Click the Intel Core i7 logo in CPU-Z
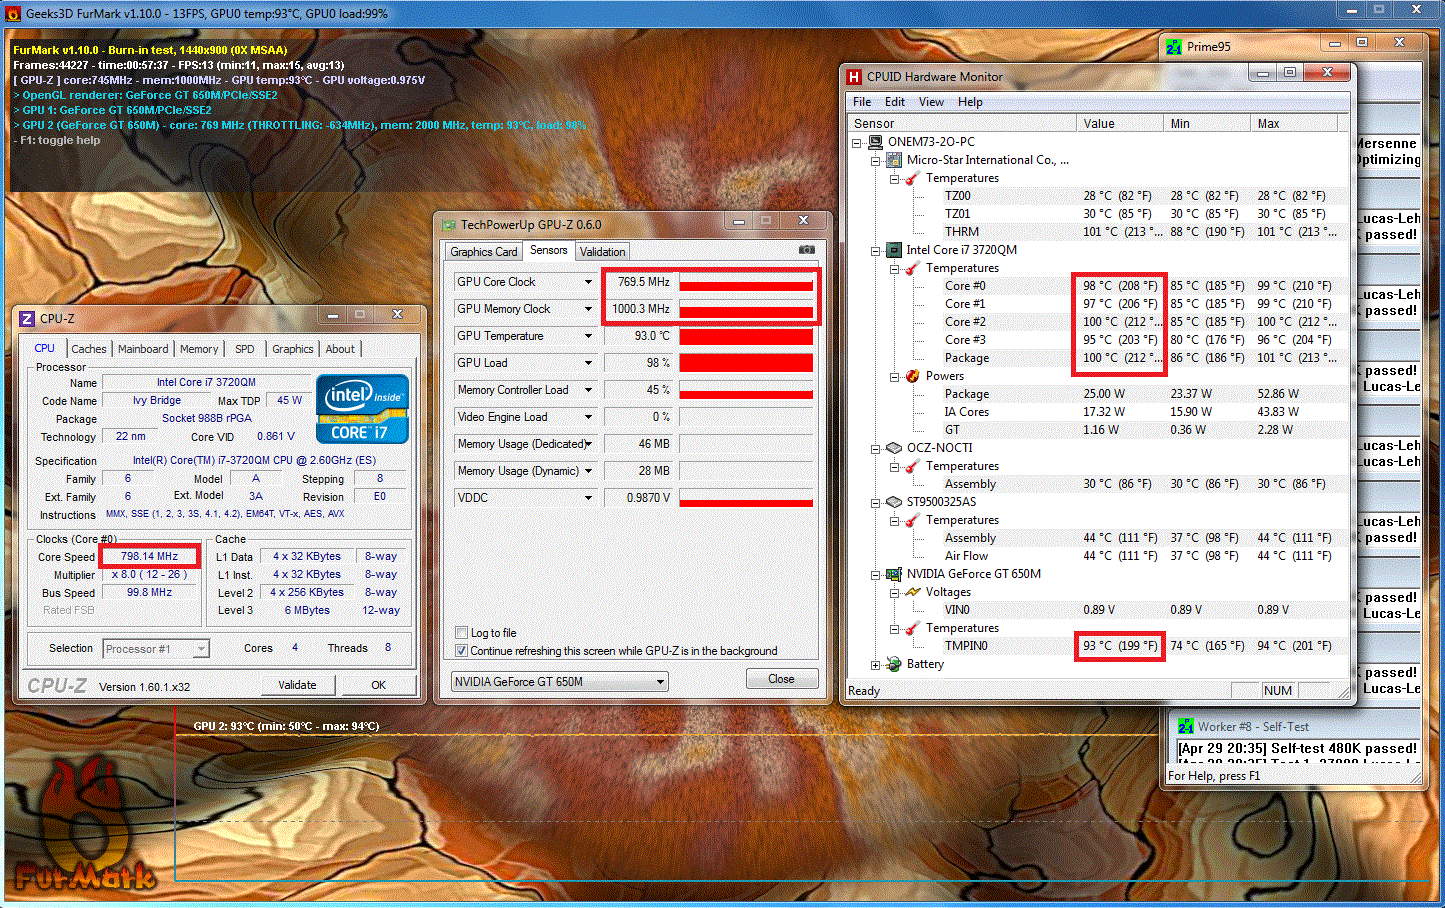The width and height of the screenshot is (1445, 908). (363, 408)
